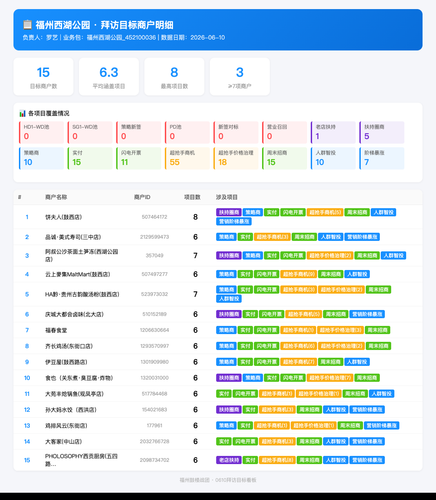Click row number 5 link

tap(27, 294)
